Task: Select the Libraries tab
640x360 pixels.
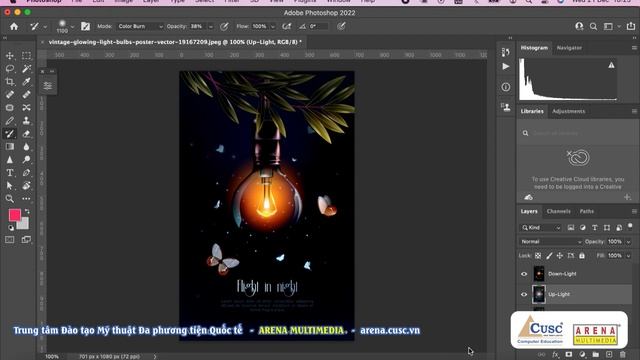Action: click(532, 111)
